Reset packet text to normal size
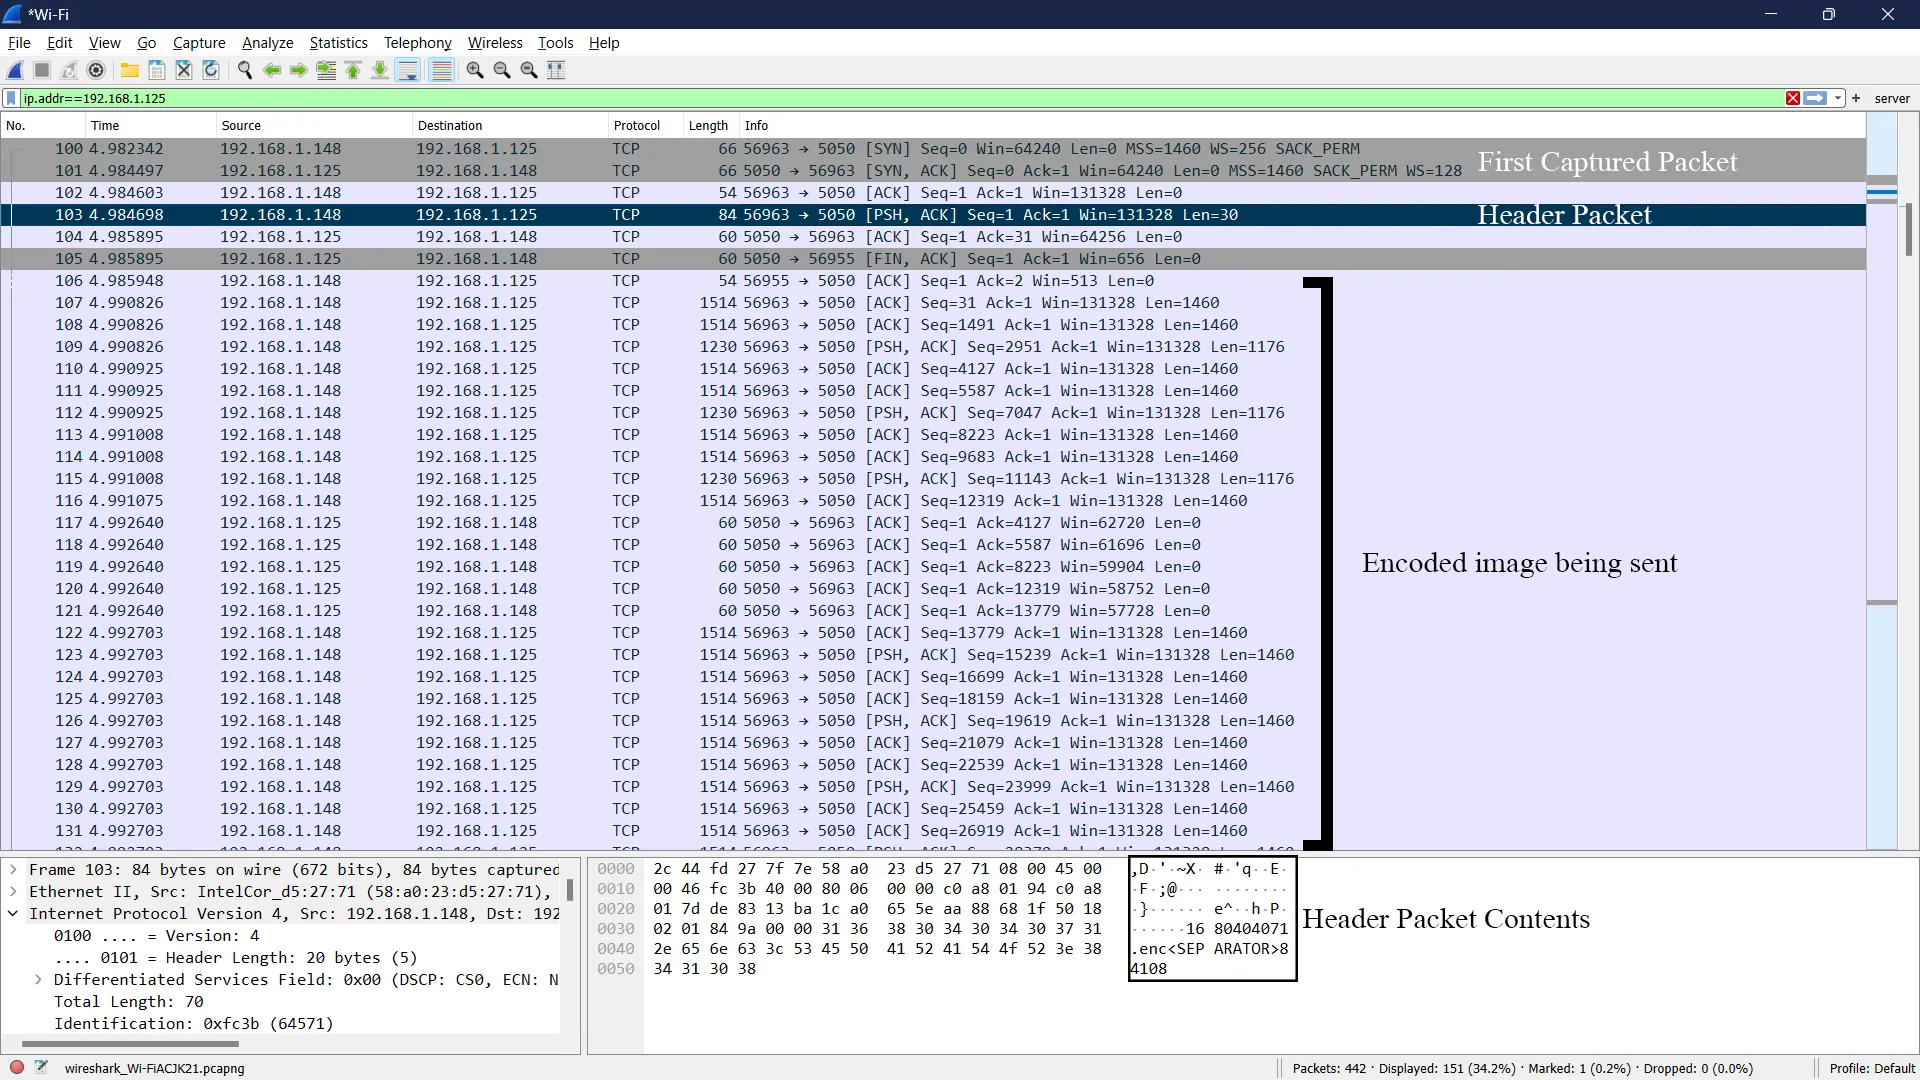 (529, 70)
